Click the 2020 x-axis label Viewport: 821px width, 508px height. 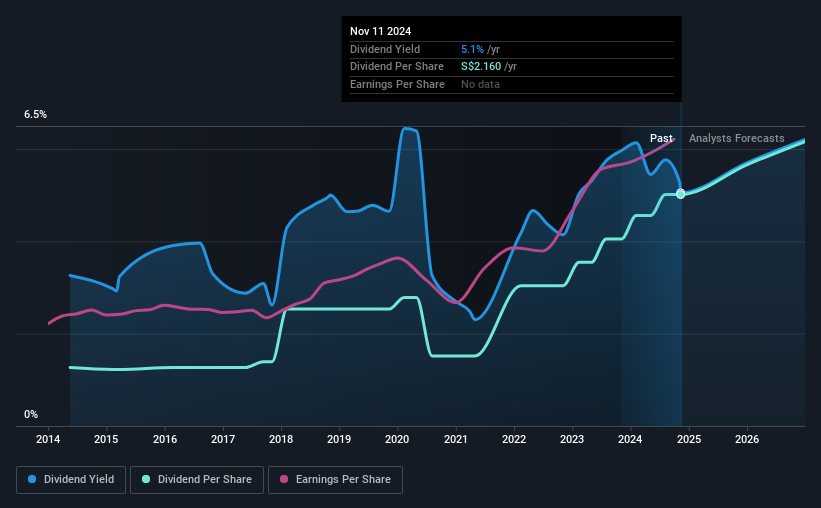point(397,439)
